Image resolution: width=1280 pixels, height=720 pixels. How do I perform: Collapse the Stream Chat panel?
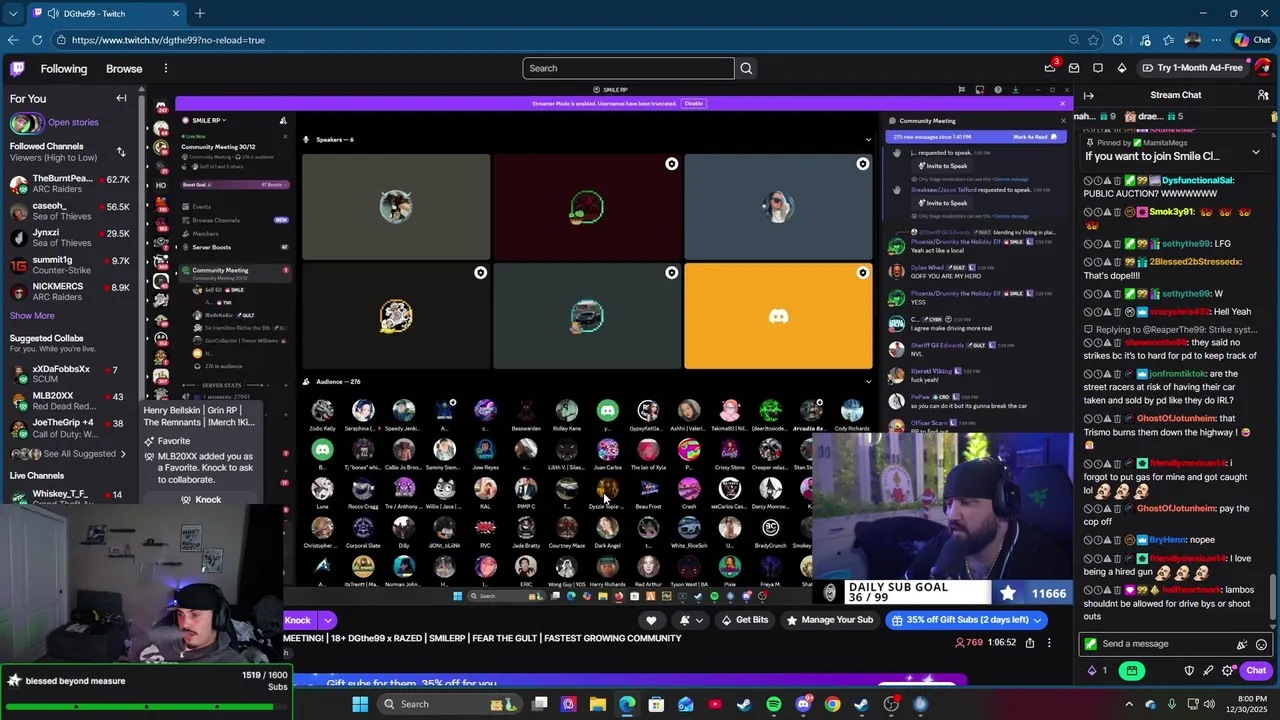[x=1088, y=95]
